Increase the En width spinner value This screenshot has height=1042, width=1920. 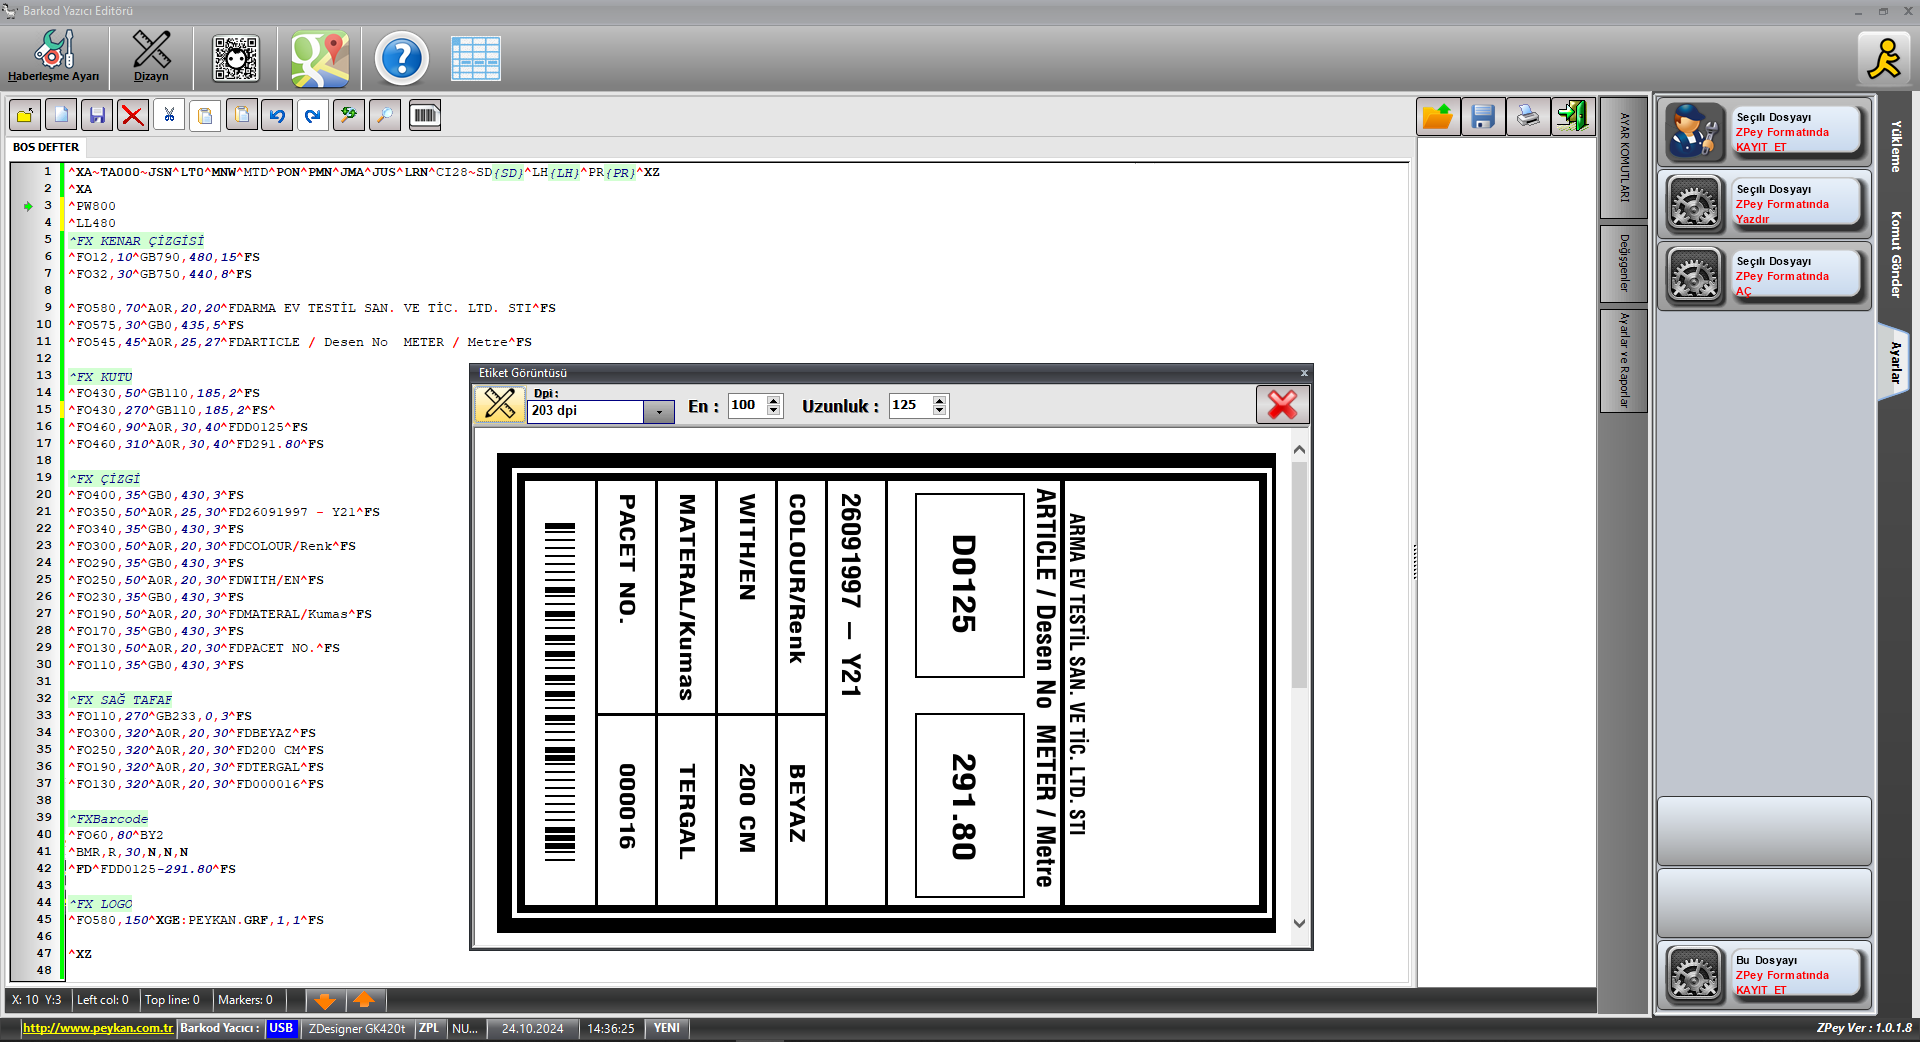pyautogui.click(x=774, y=400)
